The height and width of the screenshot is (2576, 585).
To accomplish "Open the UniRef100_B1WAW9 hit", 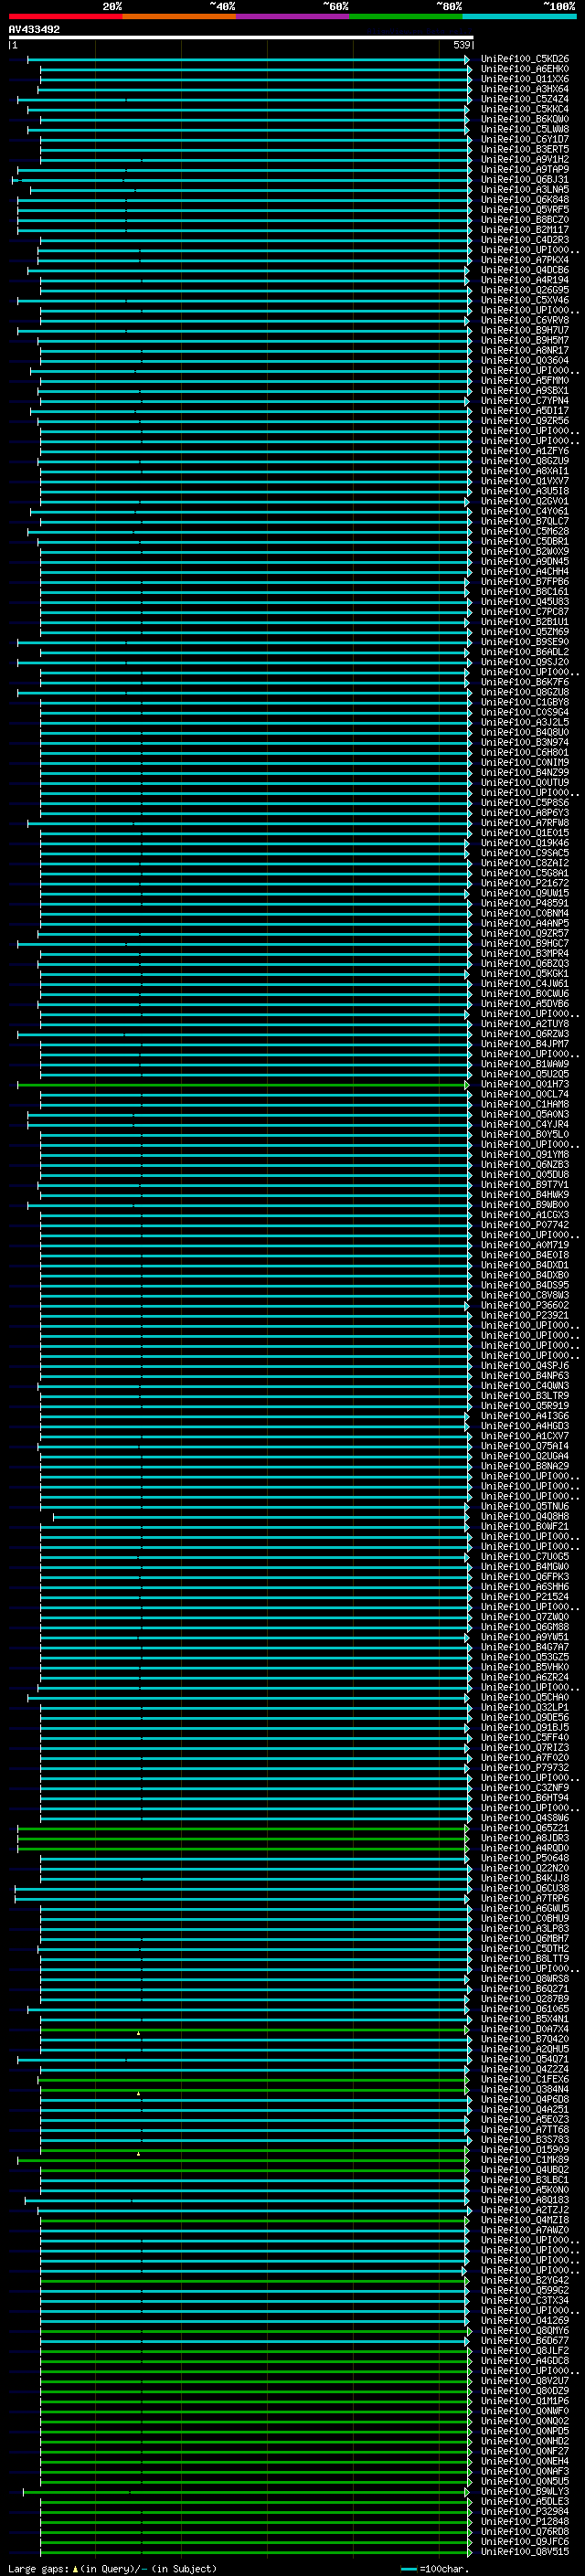I will [525, 1064].
